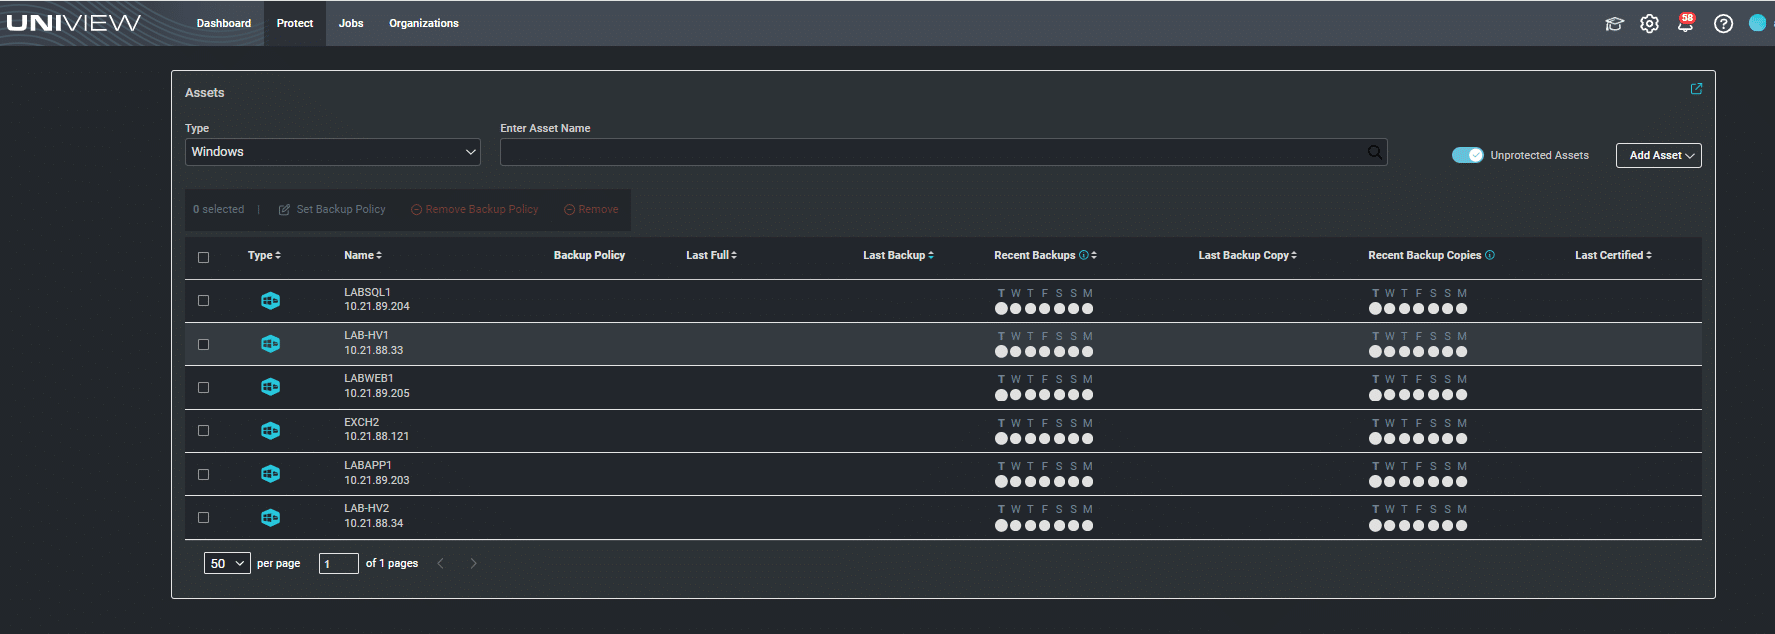Click the search magnifier in asset name field

1375,152
